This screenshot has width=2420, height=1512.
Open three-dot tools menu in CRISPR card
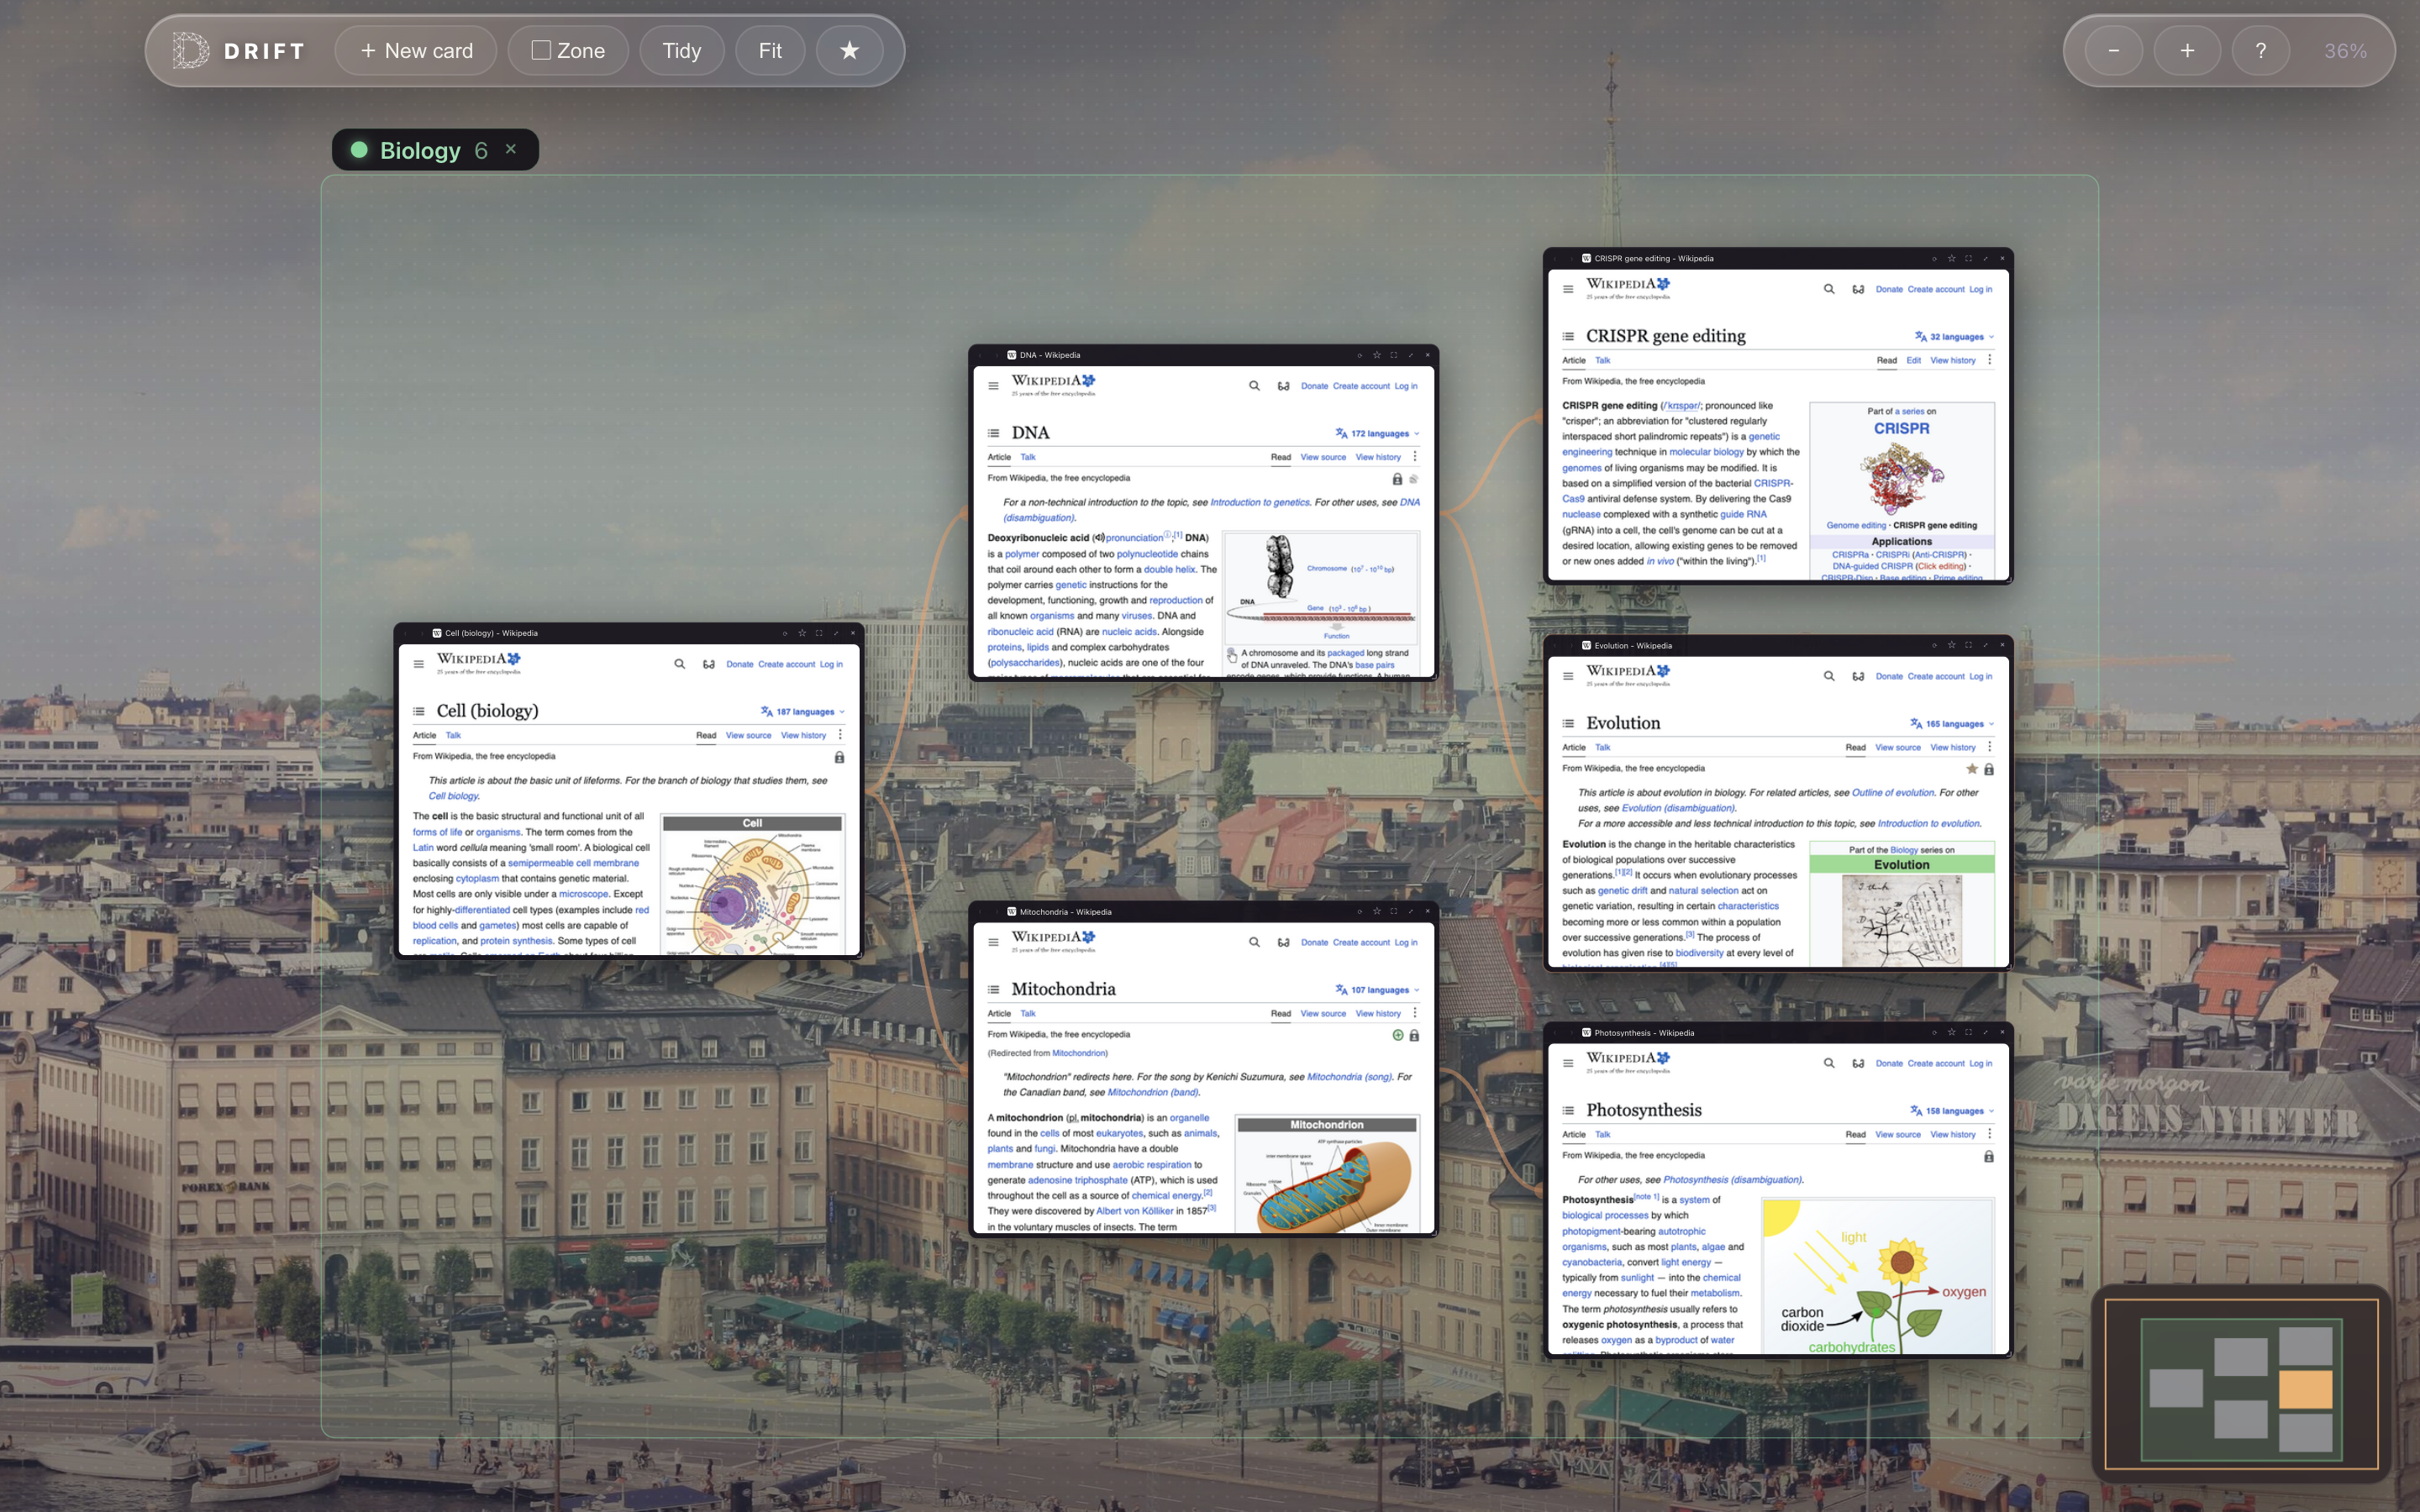coord(1990,360)
